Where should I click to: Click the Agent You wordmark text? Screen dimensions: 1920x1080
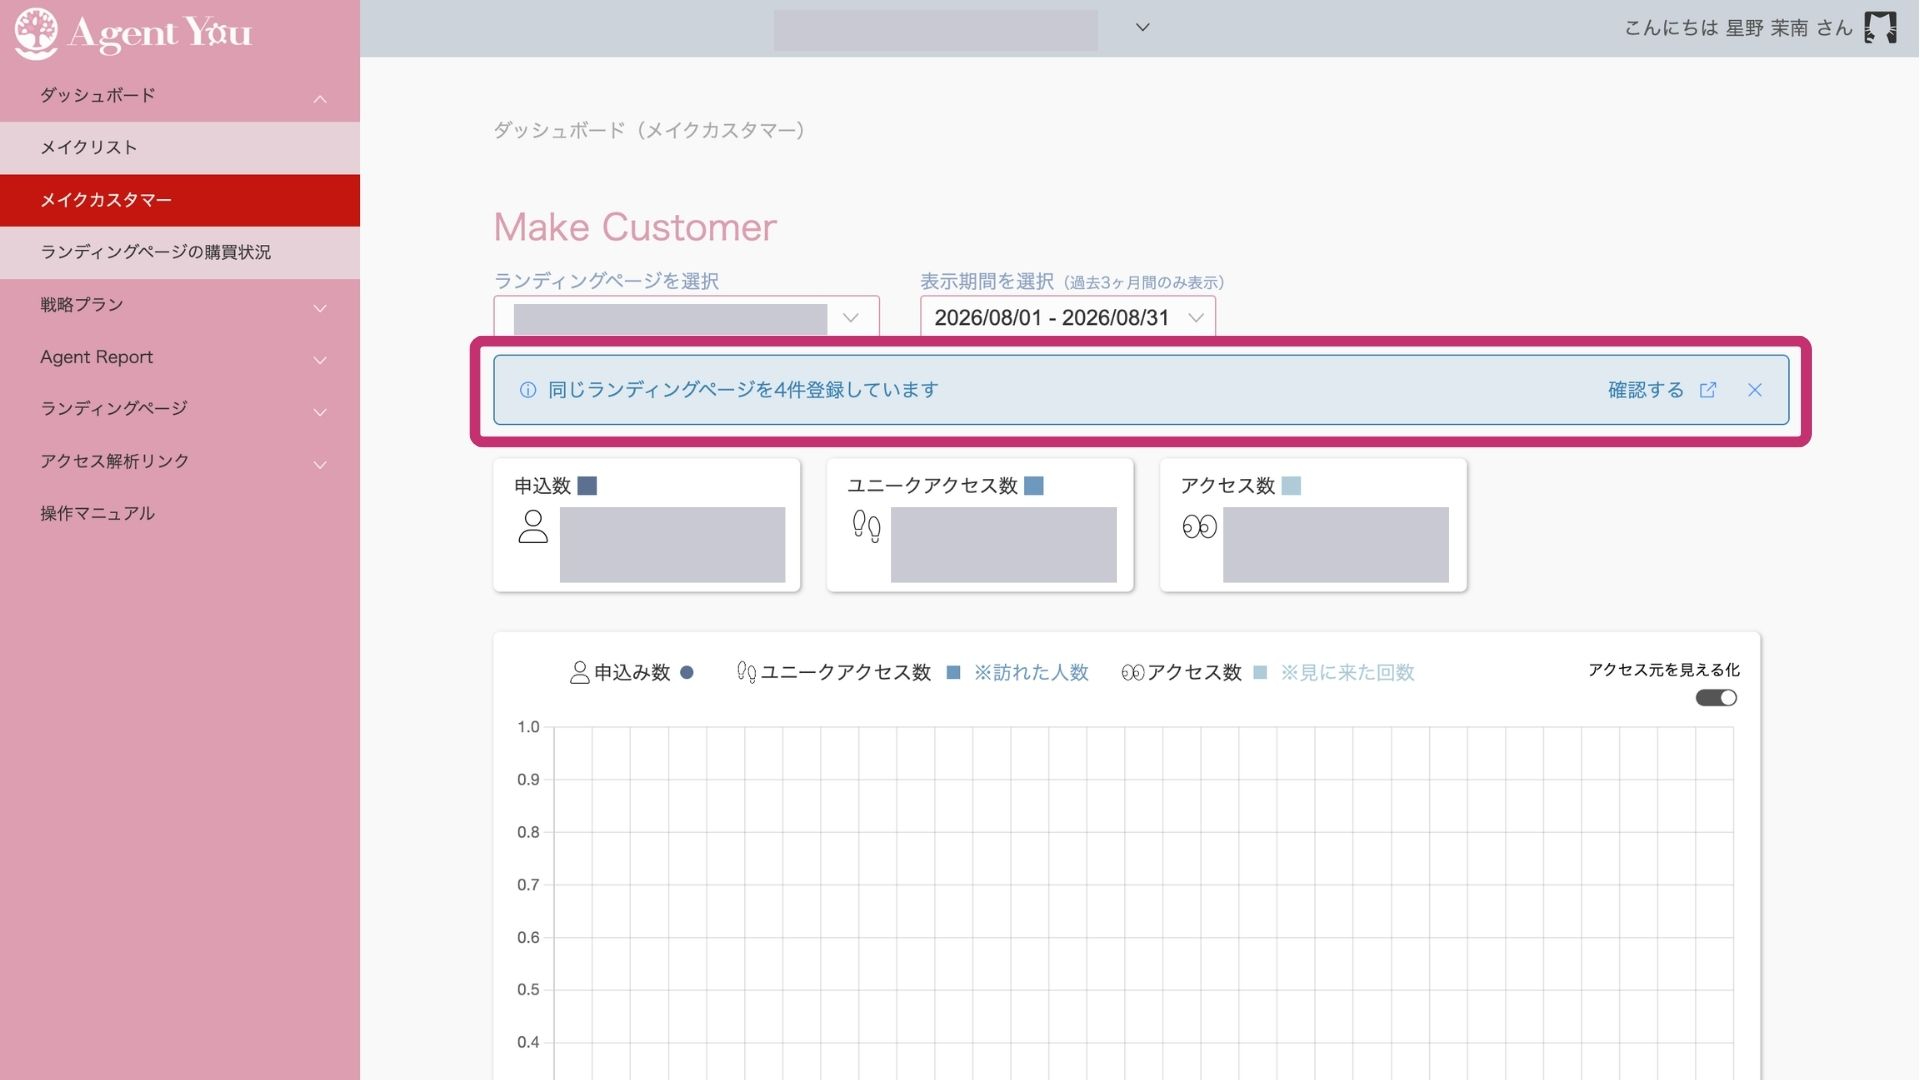click(160, 32)
